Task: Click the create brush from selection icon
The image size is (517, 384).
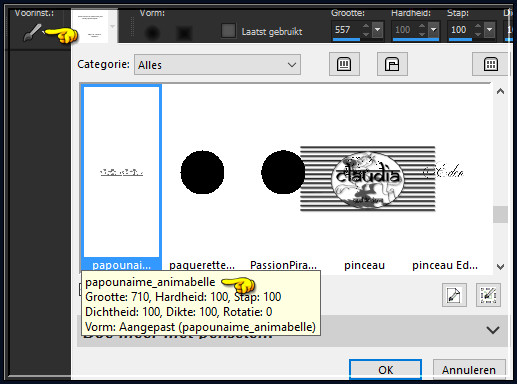Action: [x=488, y=295]
